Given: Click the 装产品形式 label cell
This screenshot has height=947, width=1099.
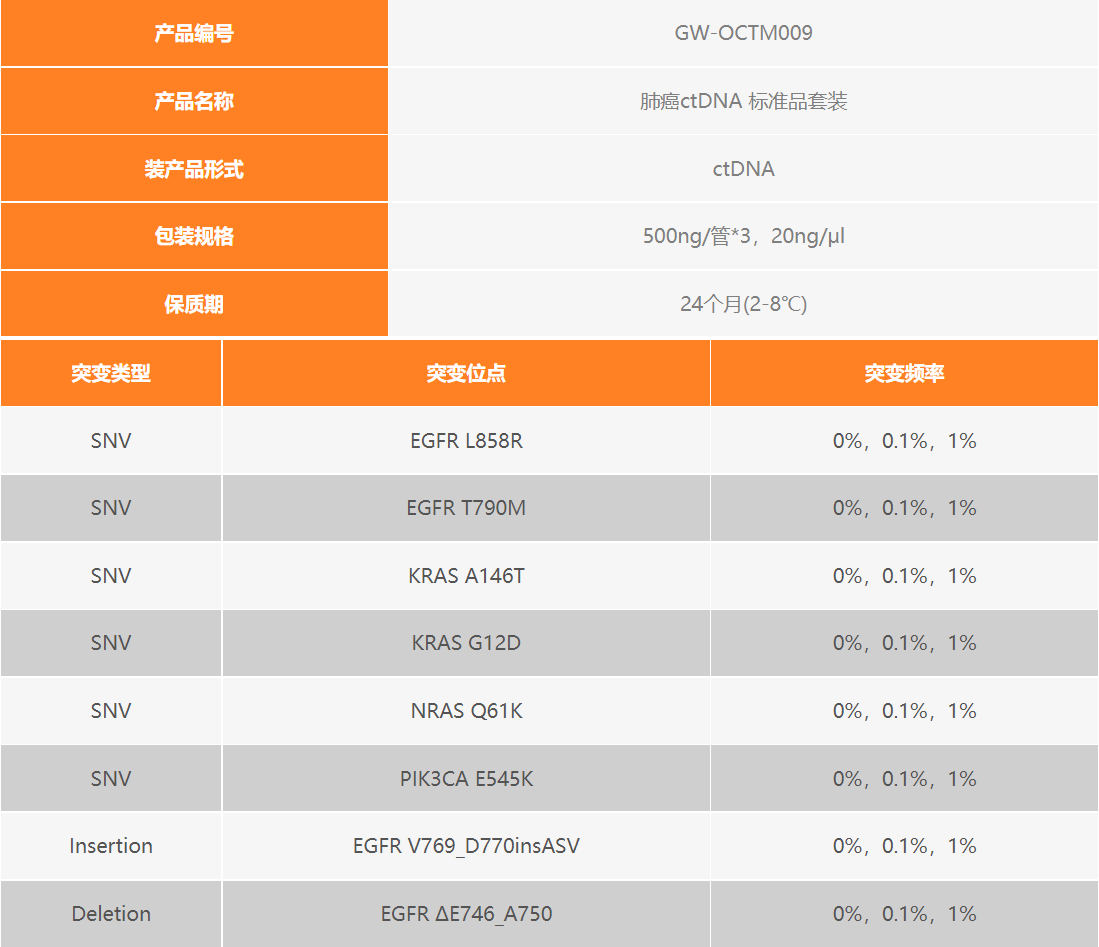Looking at the screenshot, I should point(194,169).
